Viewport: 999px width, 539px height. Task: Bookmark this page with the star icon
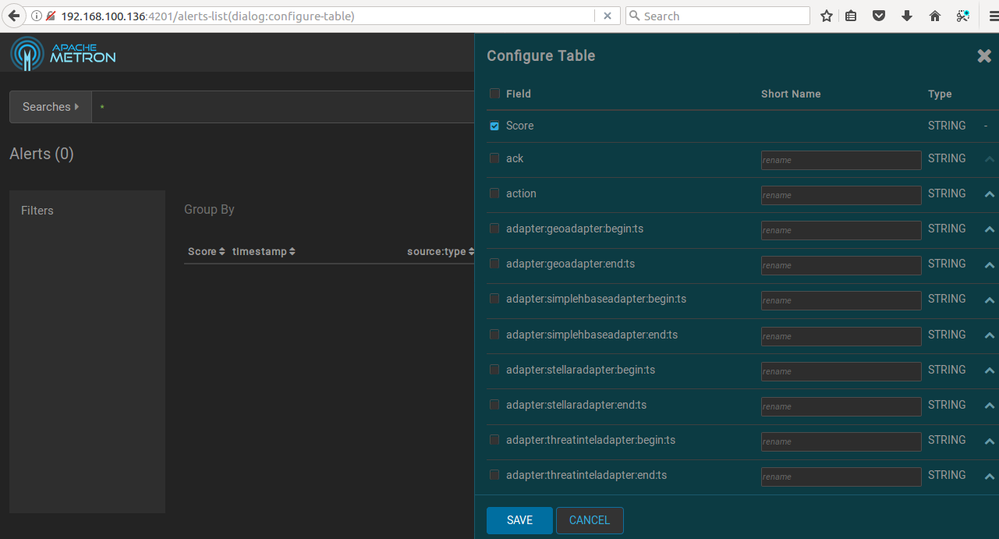click(827, 16)
